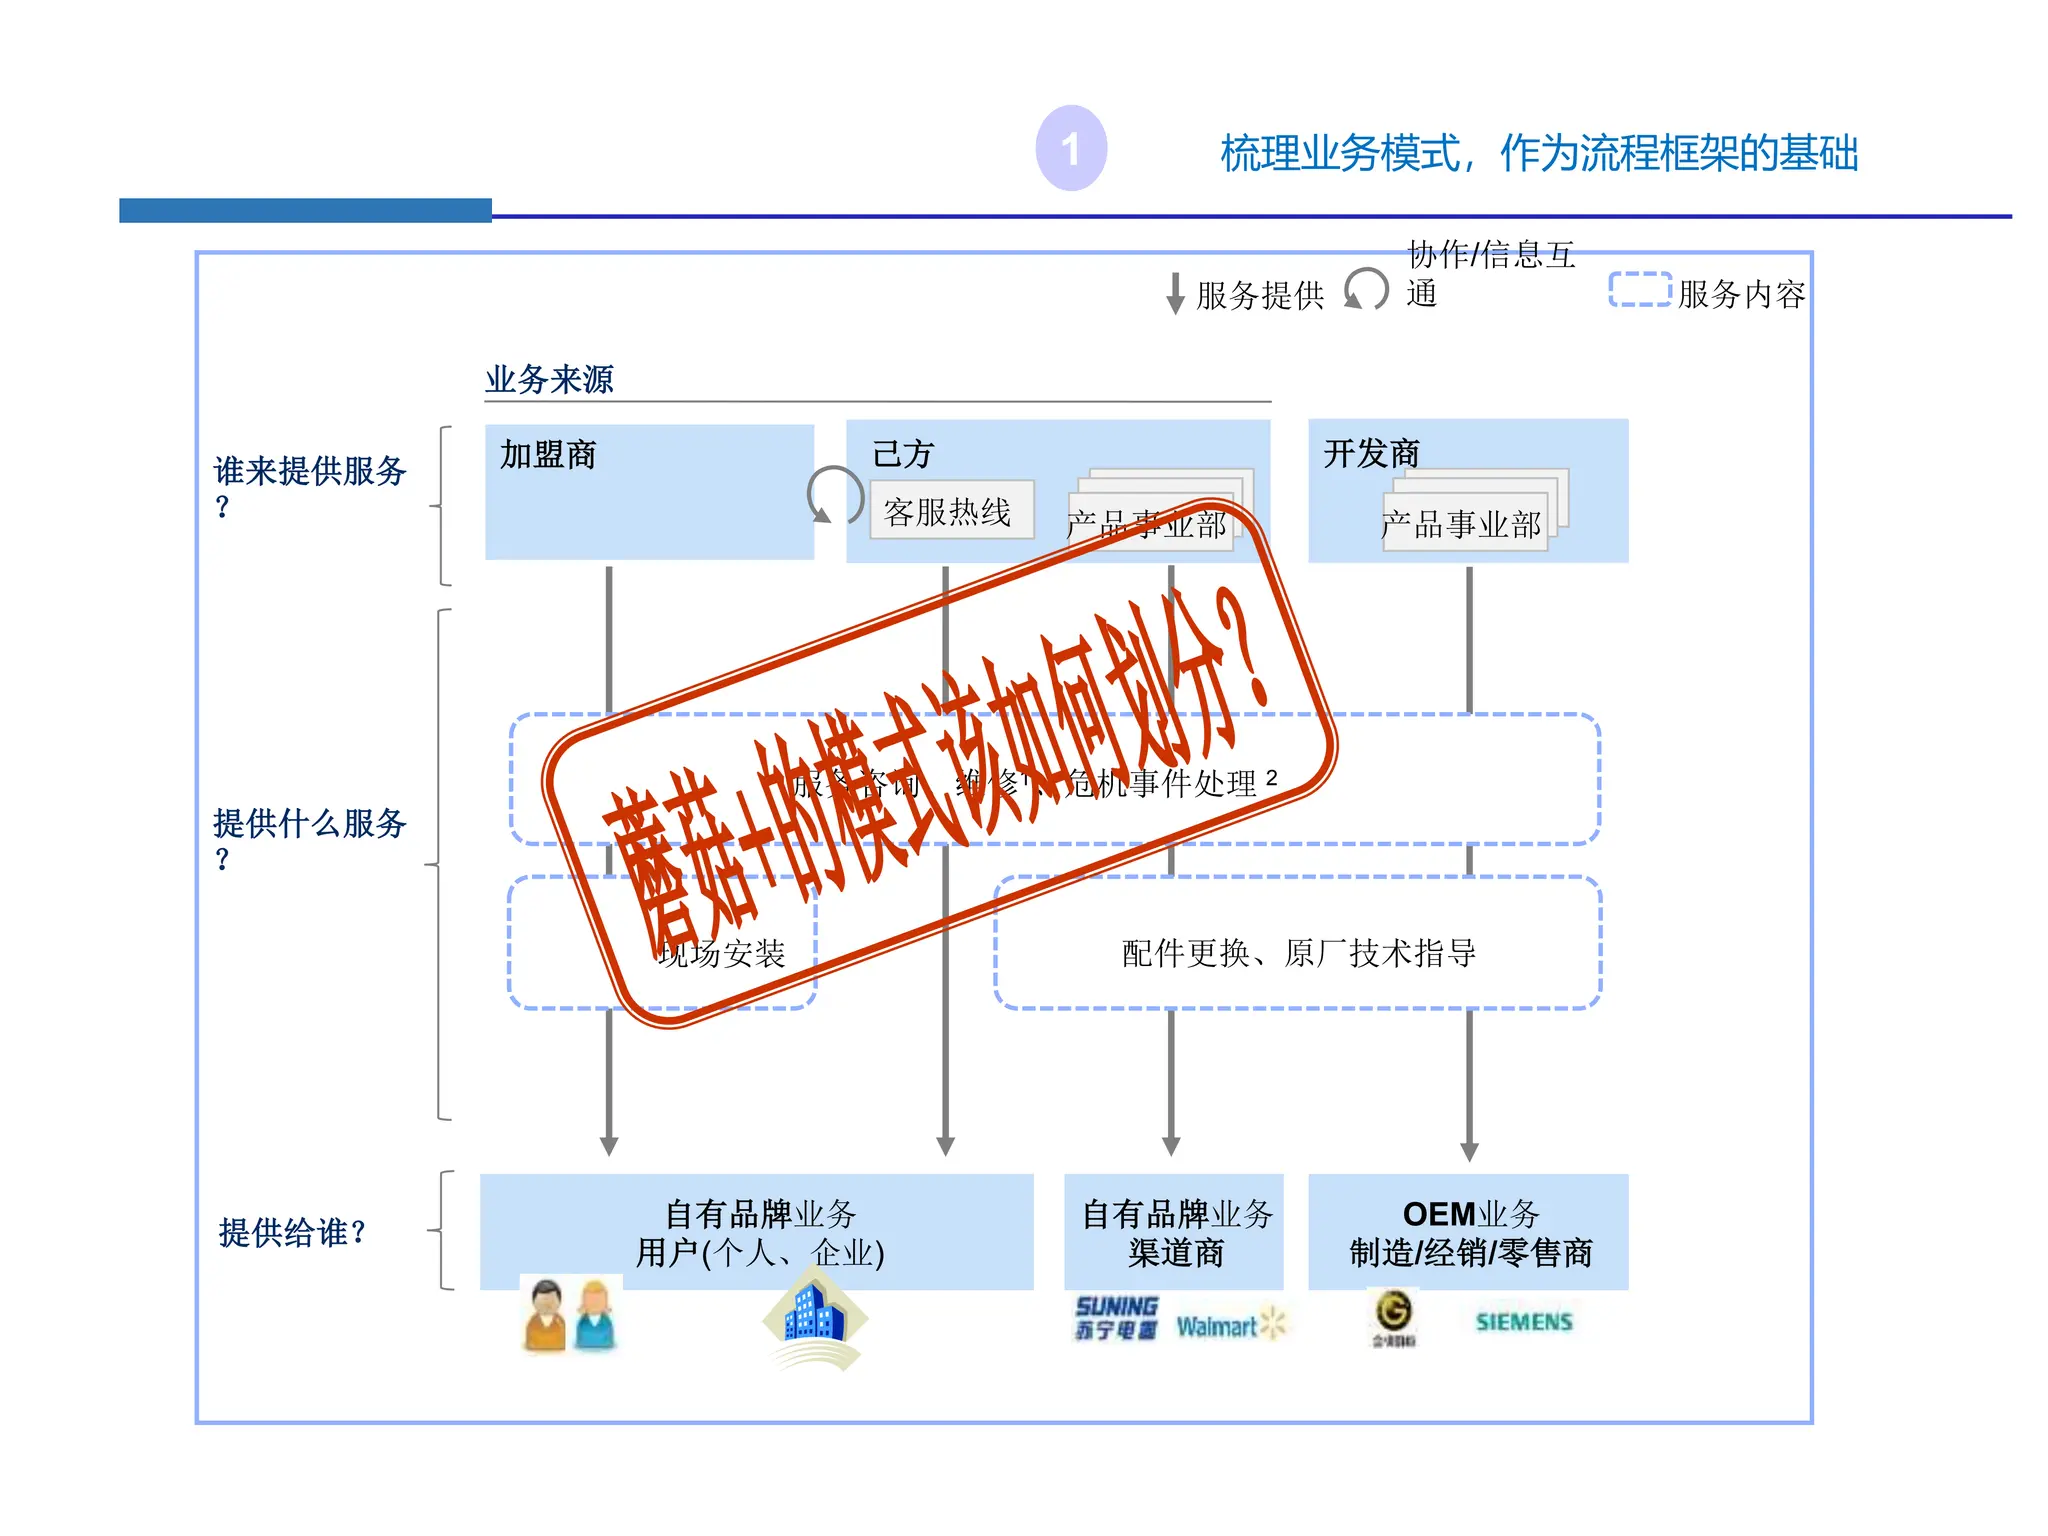Select 提供什么服务? label

pos(310,839)
